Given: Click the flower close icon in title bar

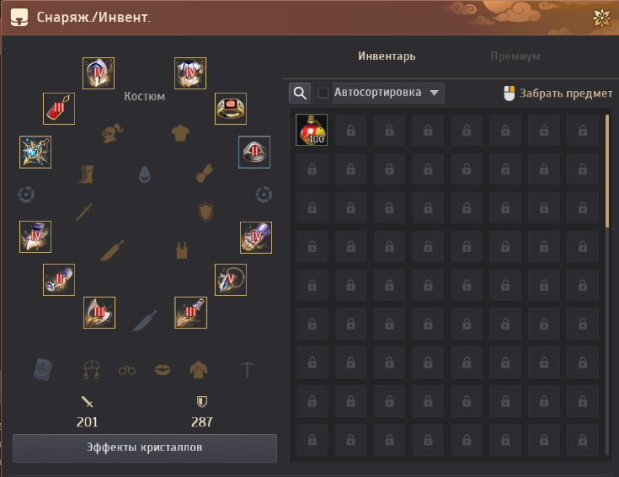Looking at the screenshot, I should tap(602, 17).
